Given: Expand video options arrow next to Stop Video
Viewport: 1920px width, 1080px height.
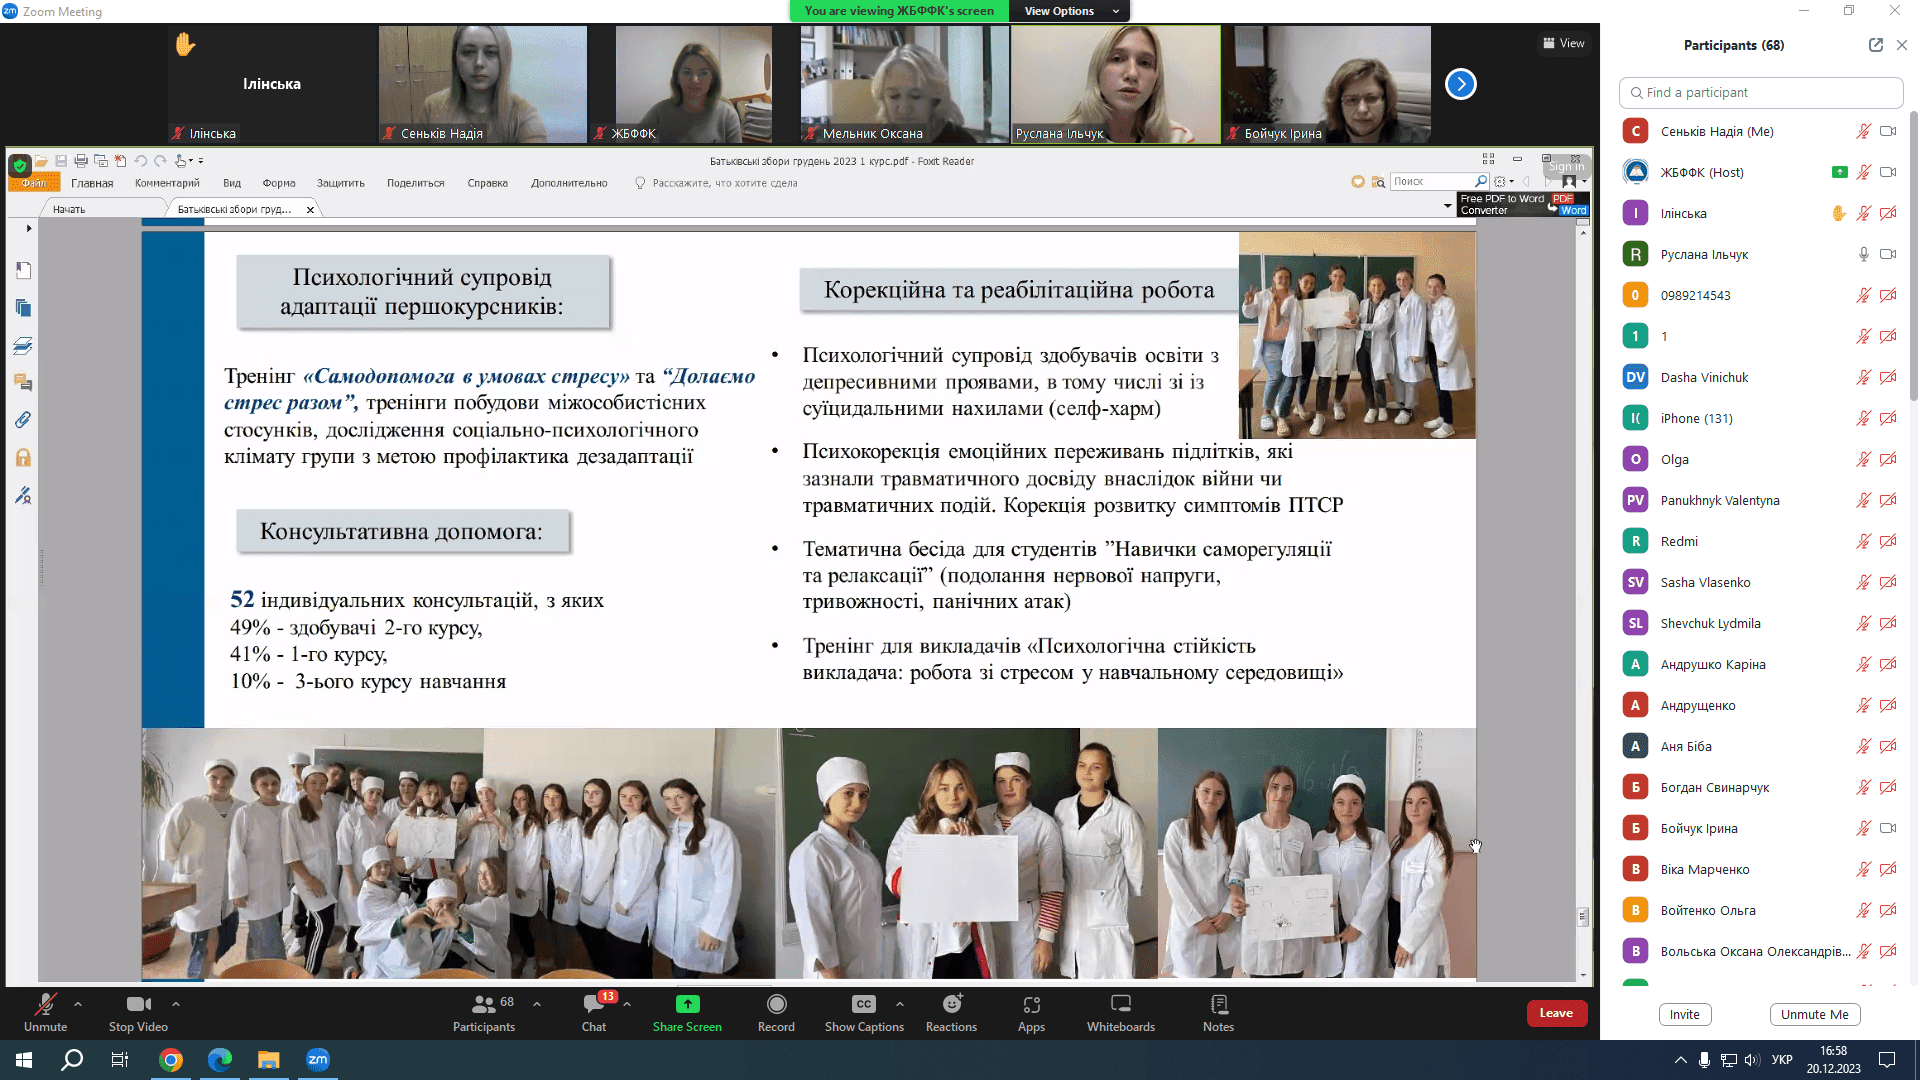Looking at the screenshot, I should pos(176,1003).
